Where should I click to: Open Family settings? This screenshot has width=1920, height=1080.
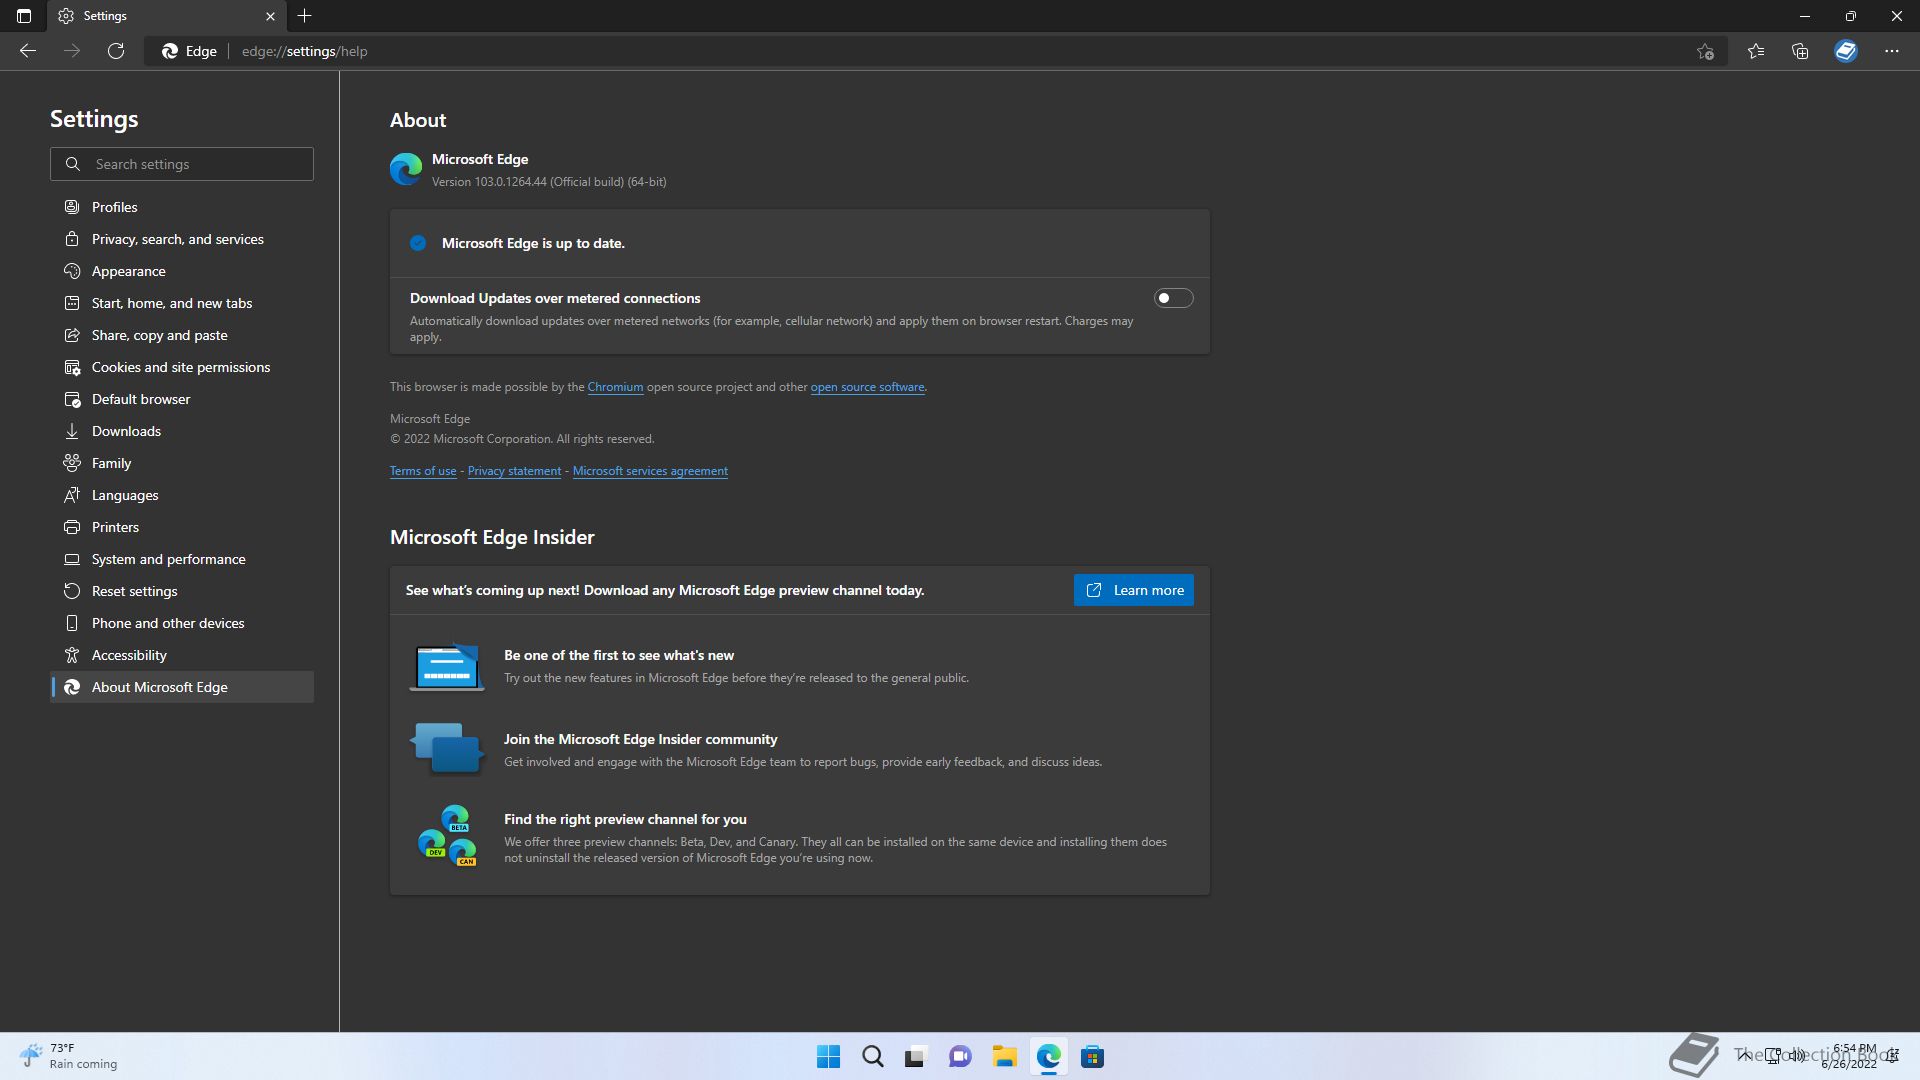tap(182, 463)
